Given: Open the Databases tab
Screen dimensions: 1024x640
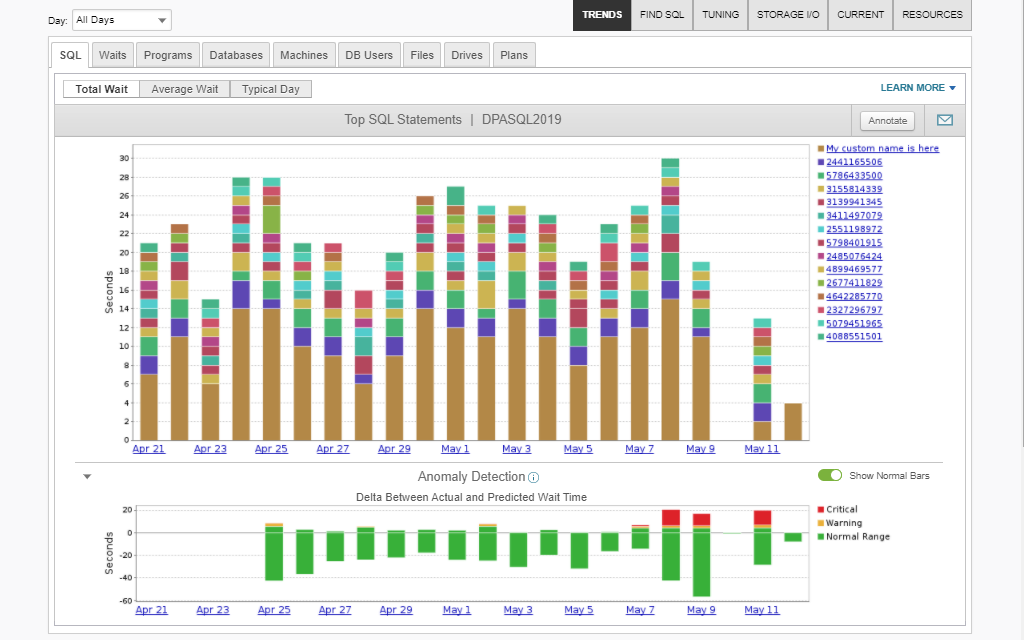Looking at the screenshot, I should click(x=235, y=55).
